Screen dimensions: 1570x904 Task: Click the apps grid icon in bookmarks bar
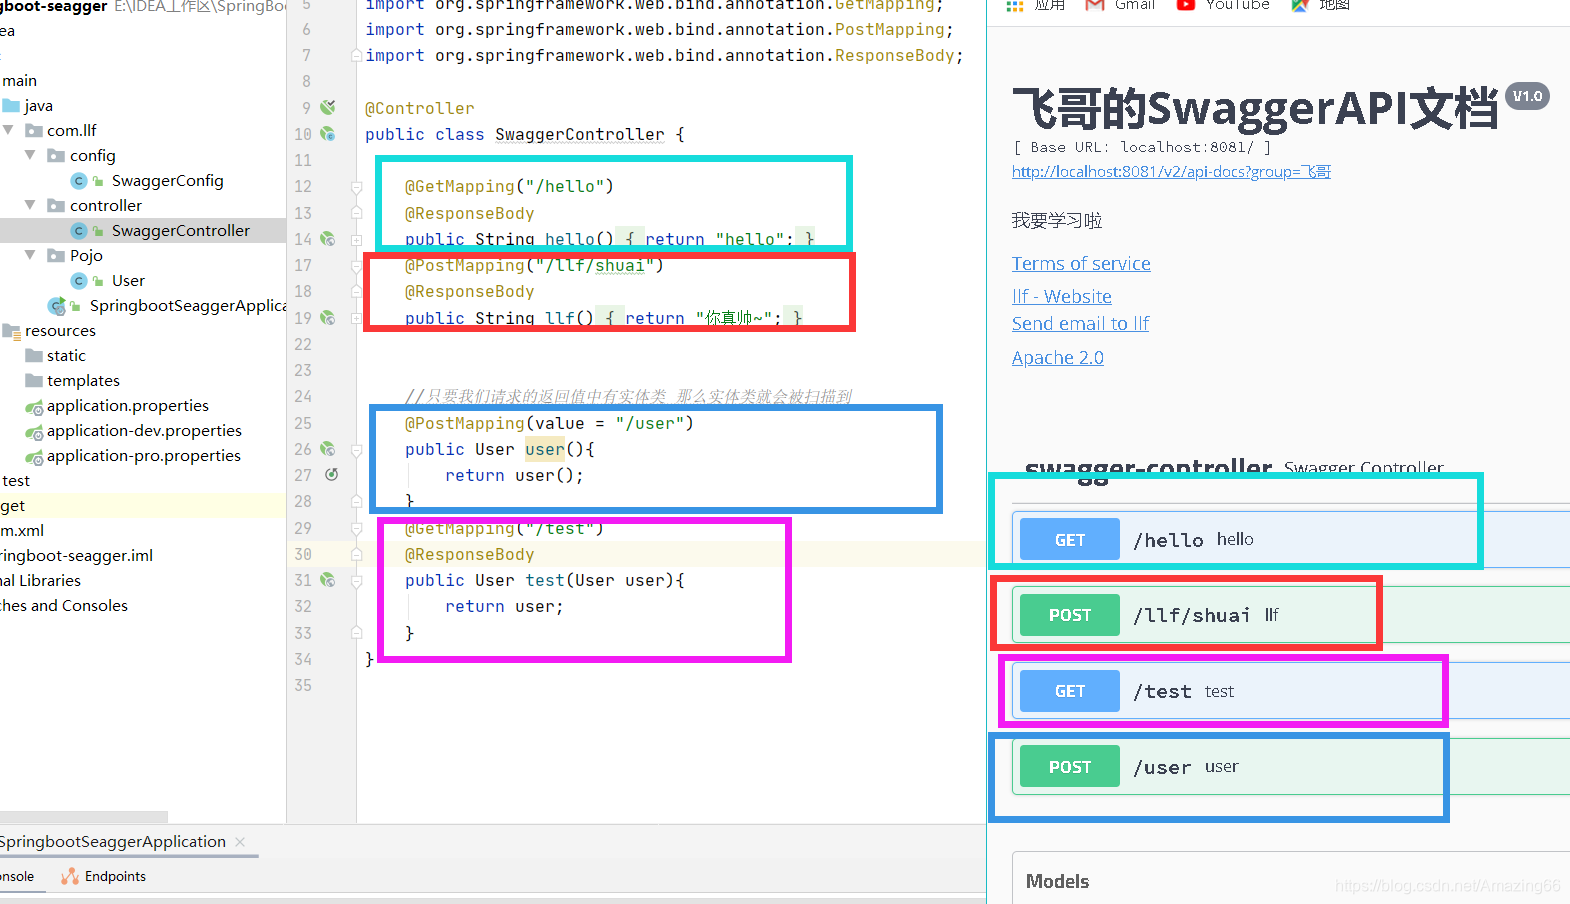click(1015, 5)
